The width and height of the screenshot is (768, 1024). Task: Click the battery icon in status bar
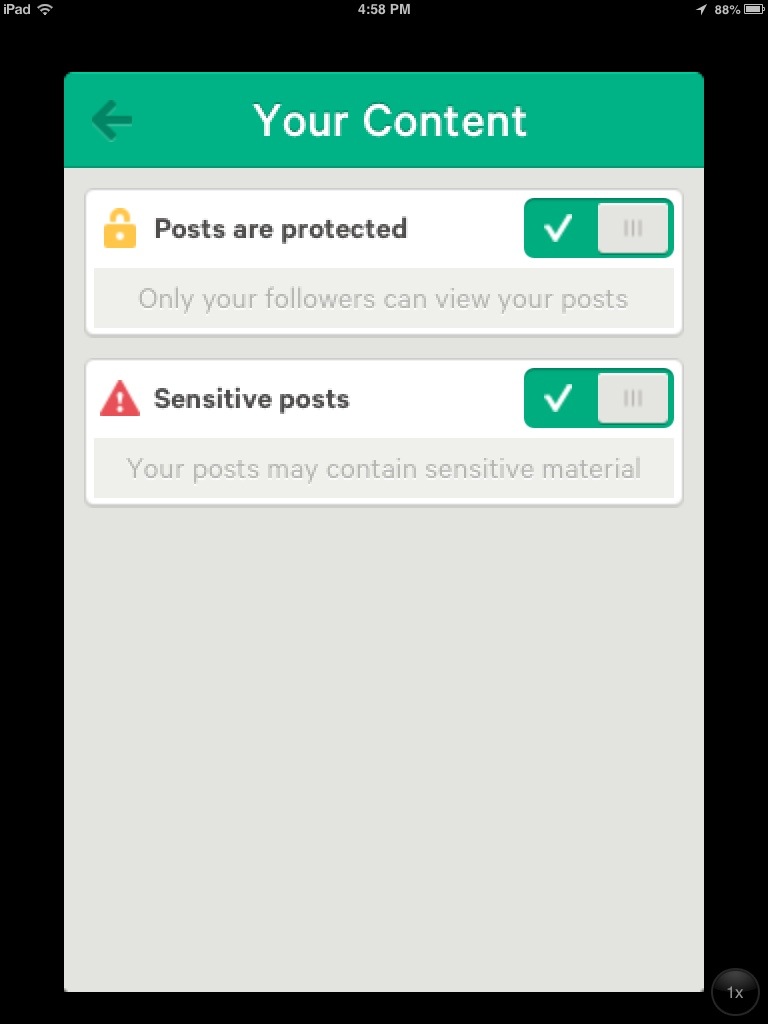click(x=755, y=9)
